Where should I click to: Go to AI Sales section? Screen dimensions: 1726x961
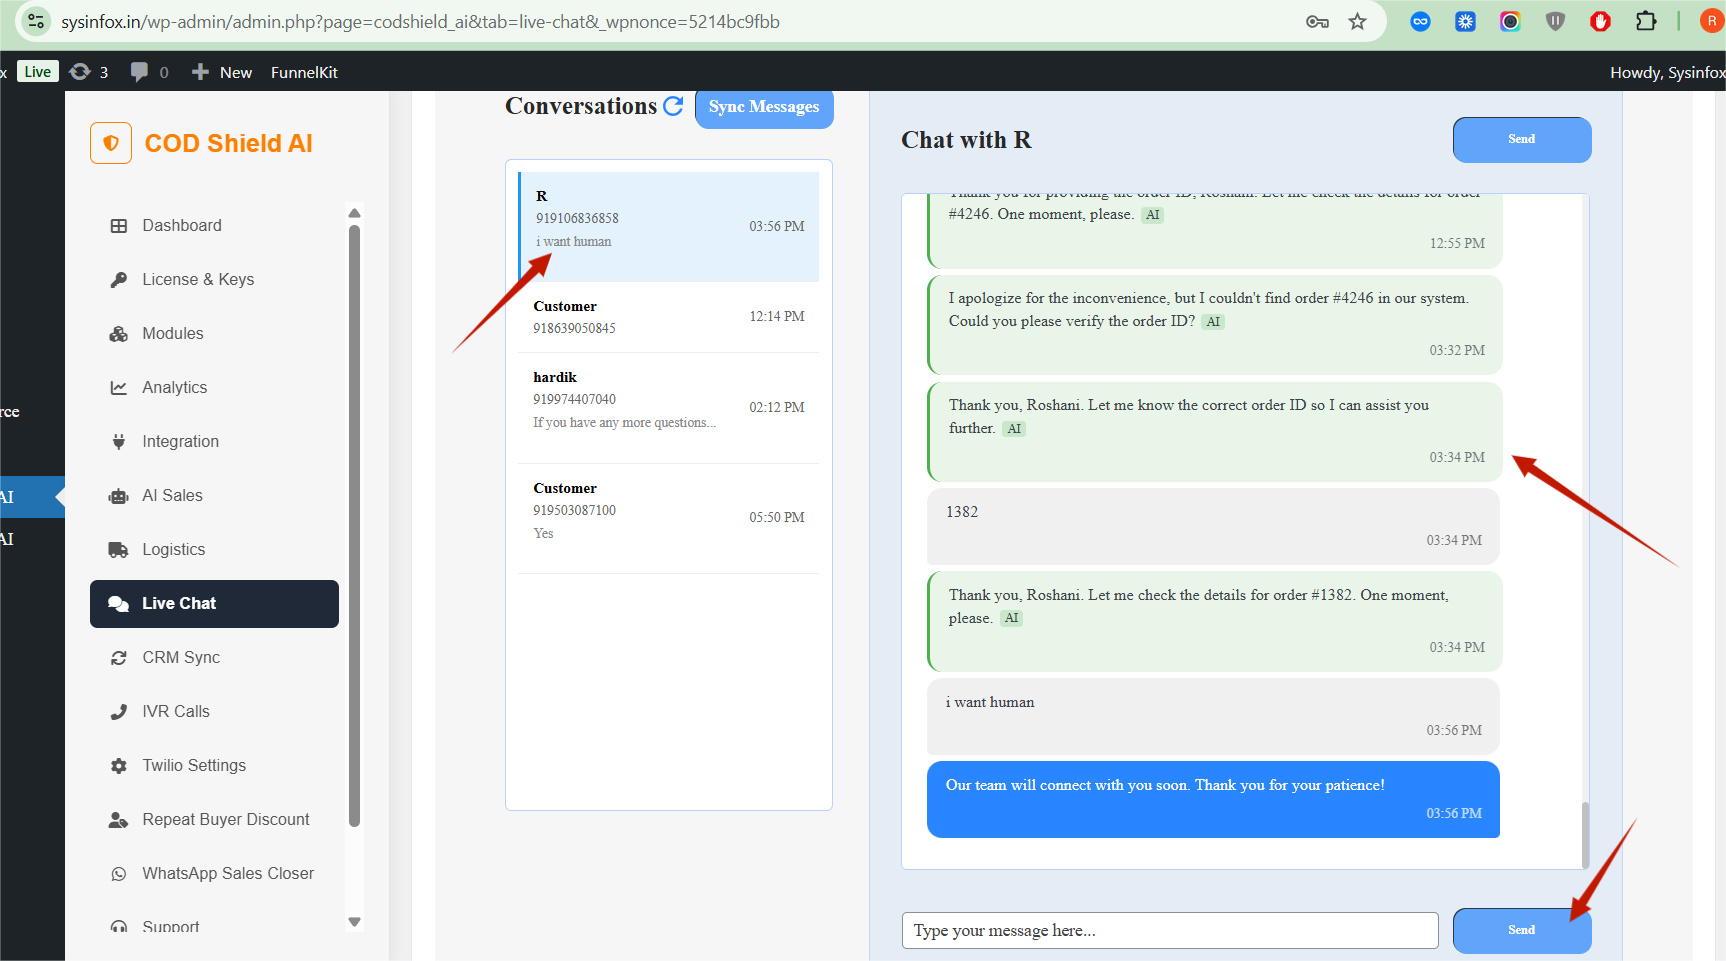[172, 496]
